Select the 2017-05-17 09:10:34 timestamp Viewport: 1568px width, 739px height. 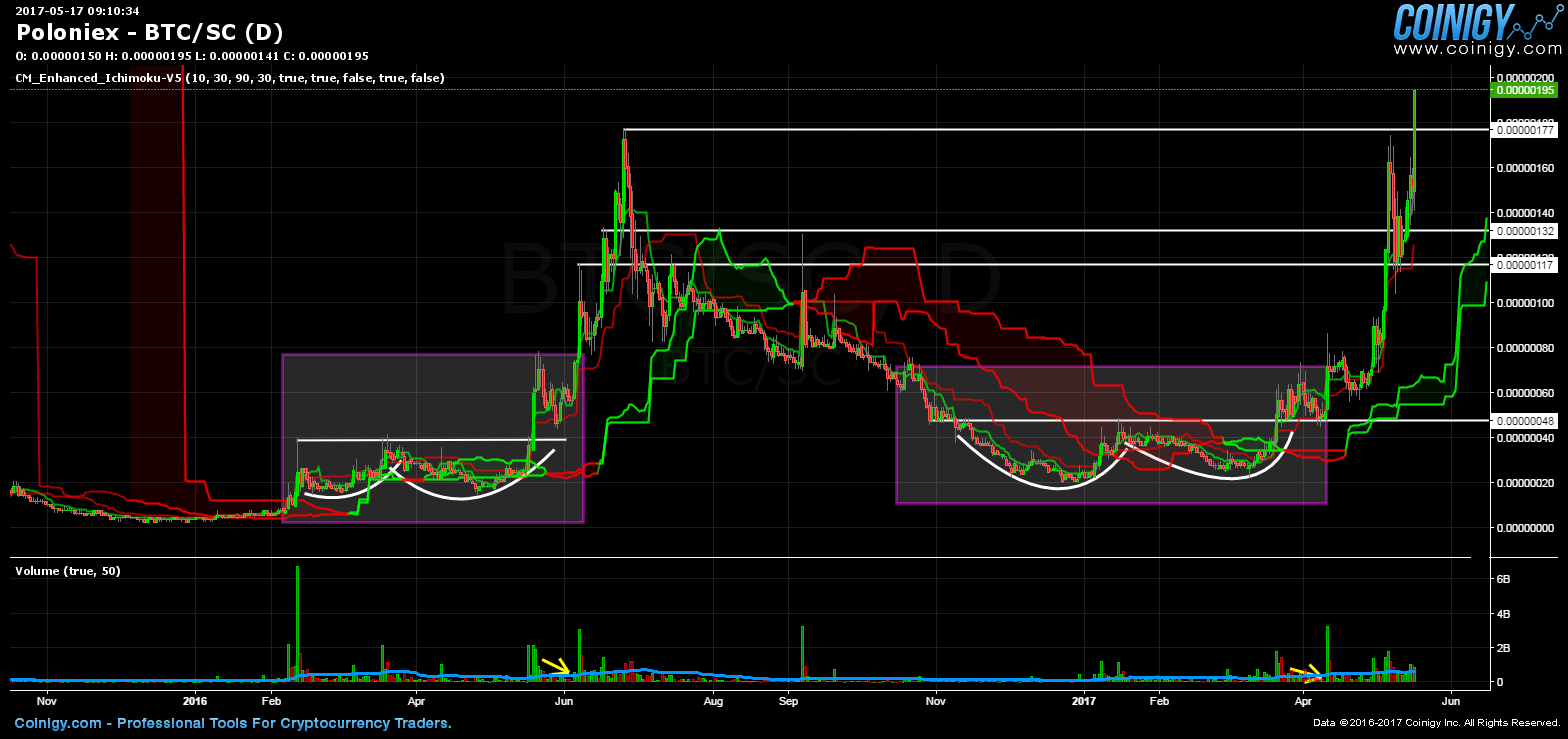(77, 10)
